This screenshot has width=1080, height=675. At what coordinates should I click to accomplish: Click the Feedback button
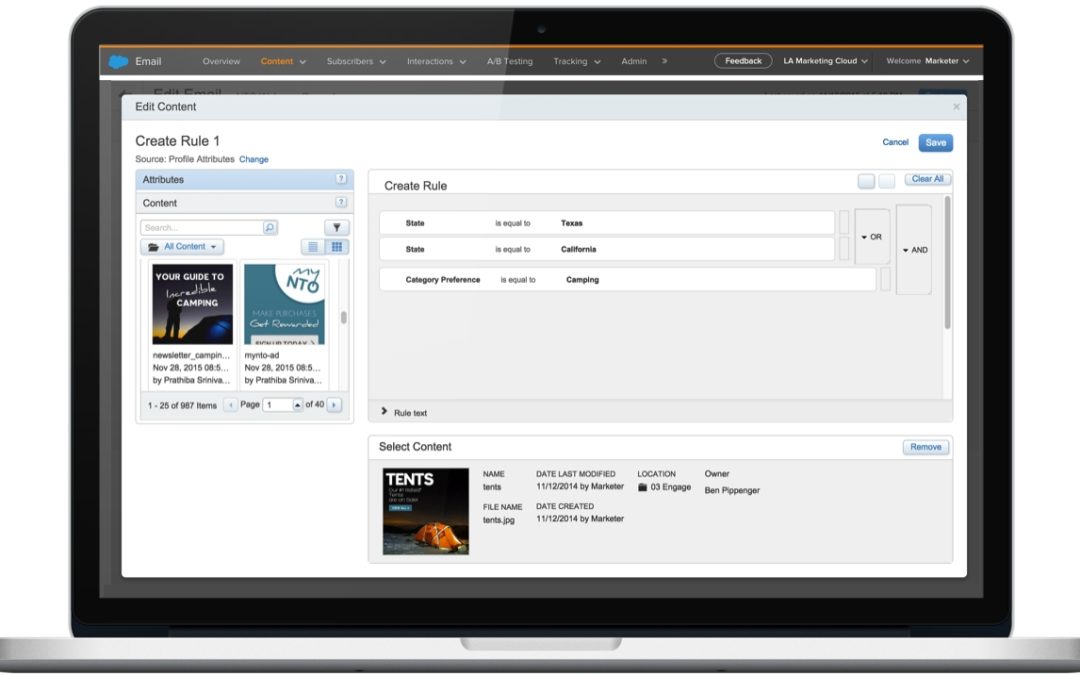743,61
